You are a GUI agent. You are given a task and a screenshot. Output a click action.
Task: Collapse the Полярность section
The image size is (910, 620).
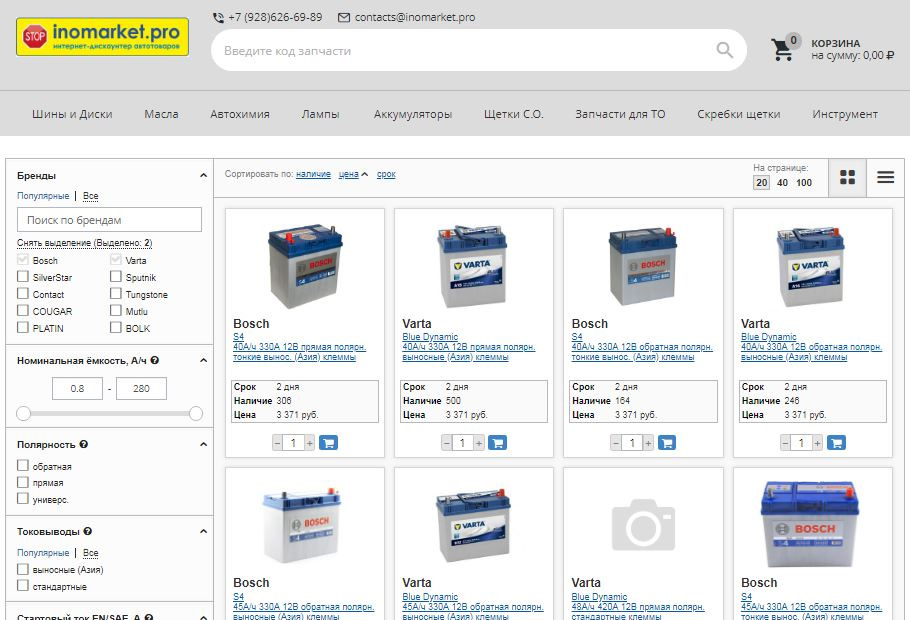pos(203,444)
